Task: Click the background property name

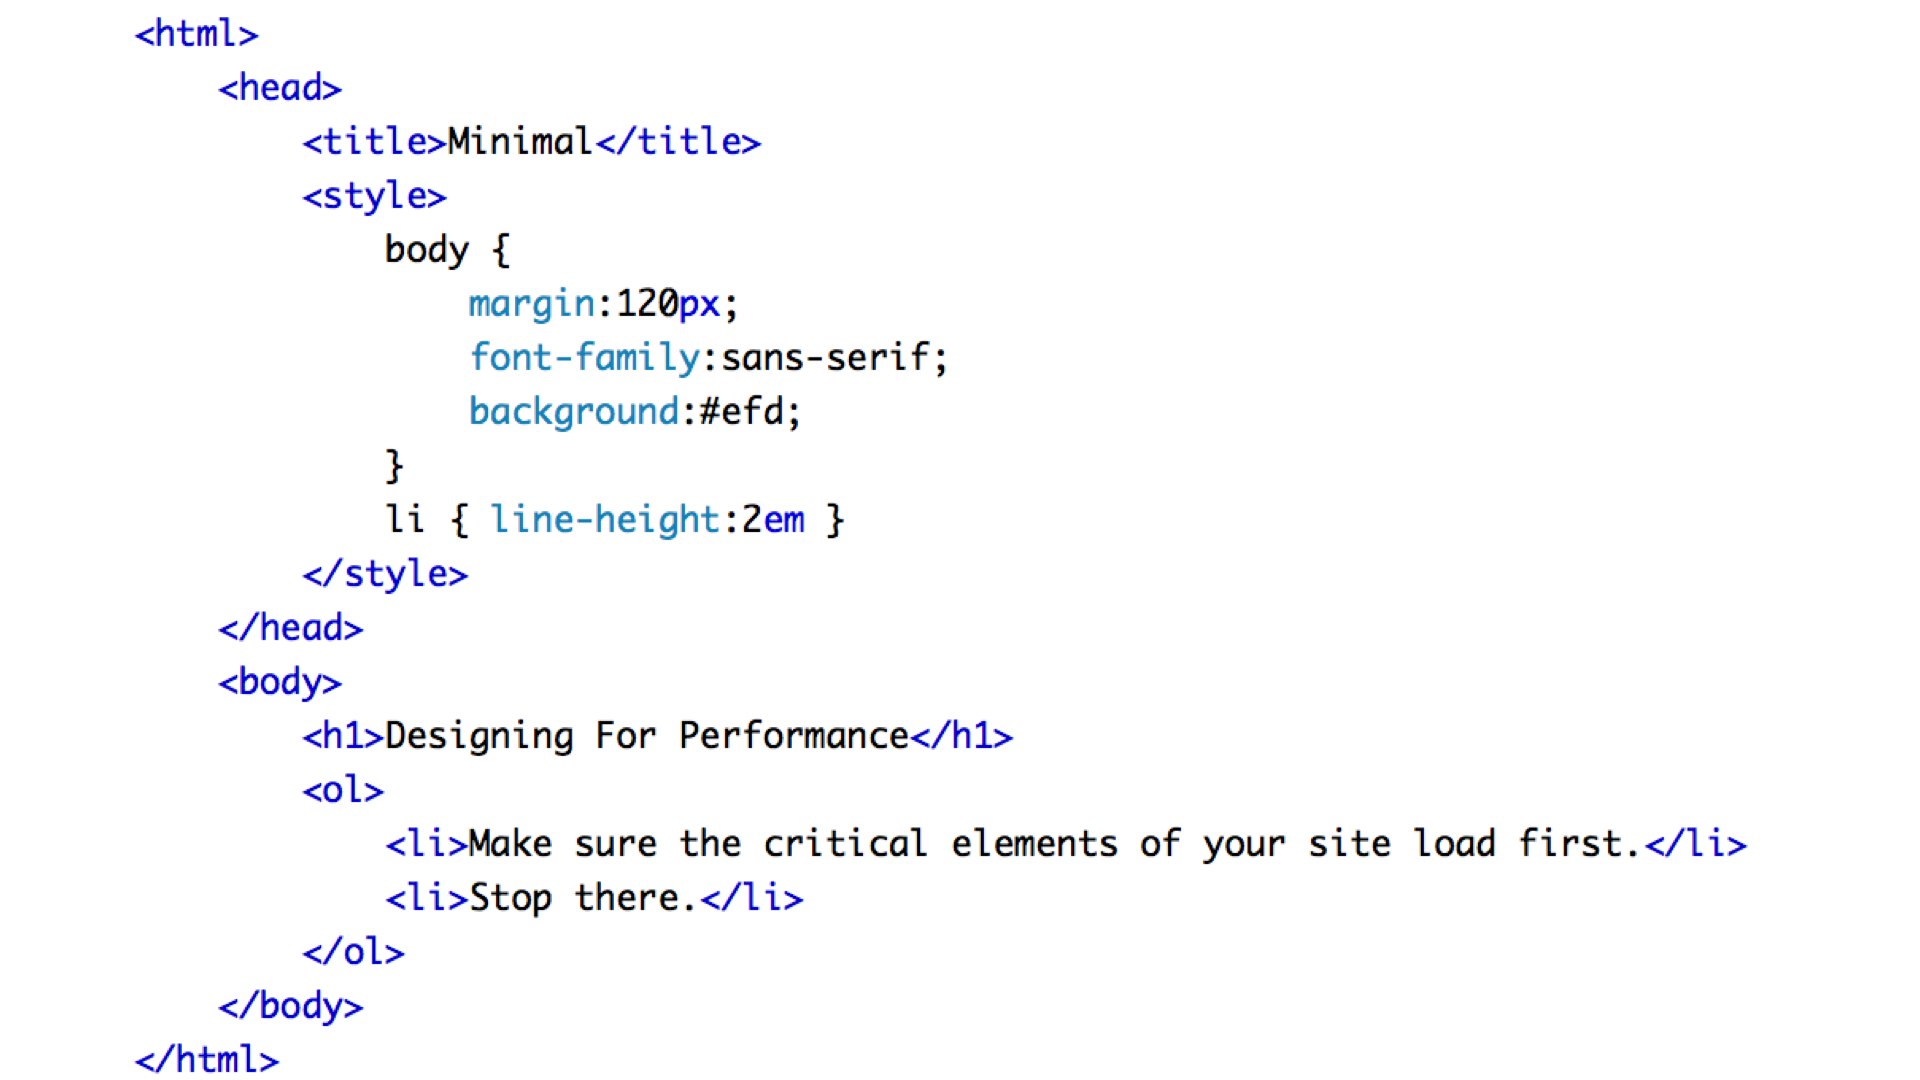Action: pyautogui.click(x=574, y=412)
